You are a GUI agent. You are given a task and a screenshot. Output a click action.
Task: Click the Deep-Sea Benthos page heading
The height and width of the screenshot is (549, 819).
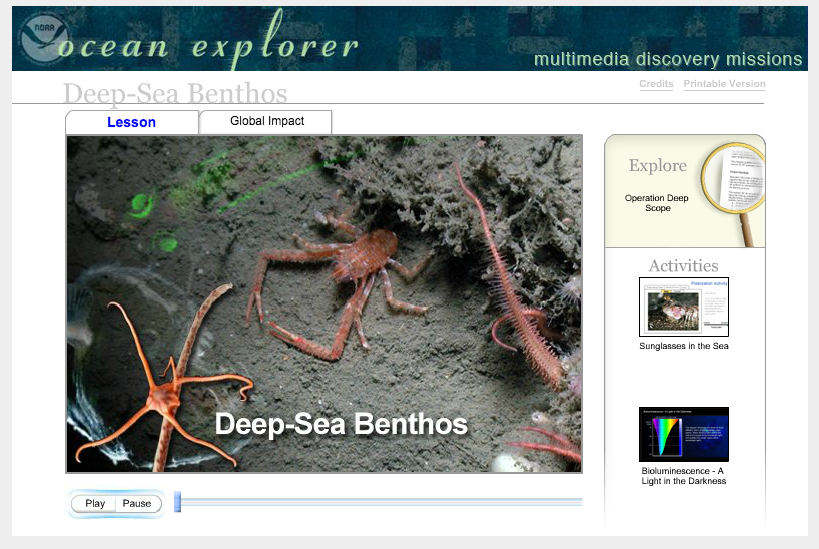pyautogui.click(x=175, y=93)
